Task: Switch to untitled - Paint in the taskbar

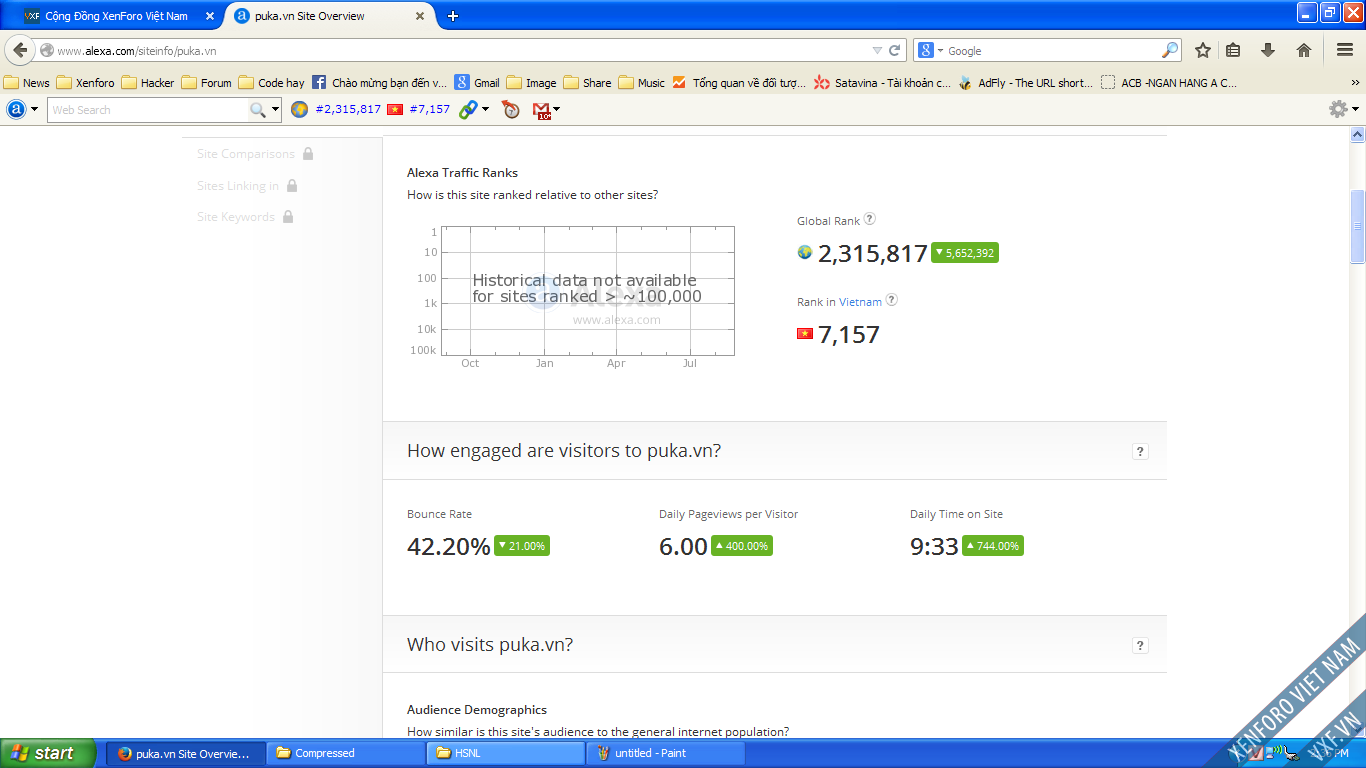Action: pos(666,753)
